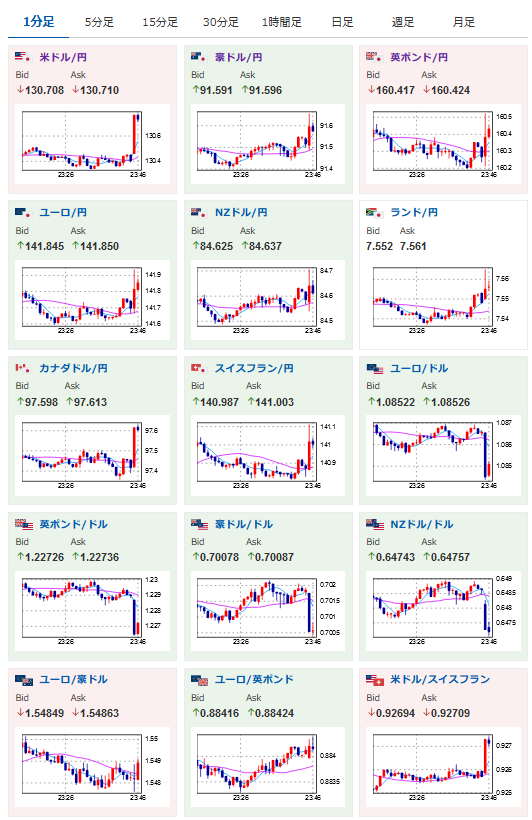Image resolution: width=532 pixels, height=820 pixels.
Task: Open the ユーロ/円 currency pair link
Action: pos(63,212)
